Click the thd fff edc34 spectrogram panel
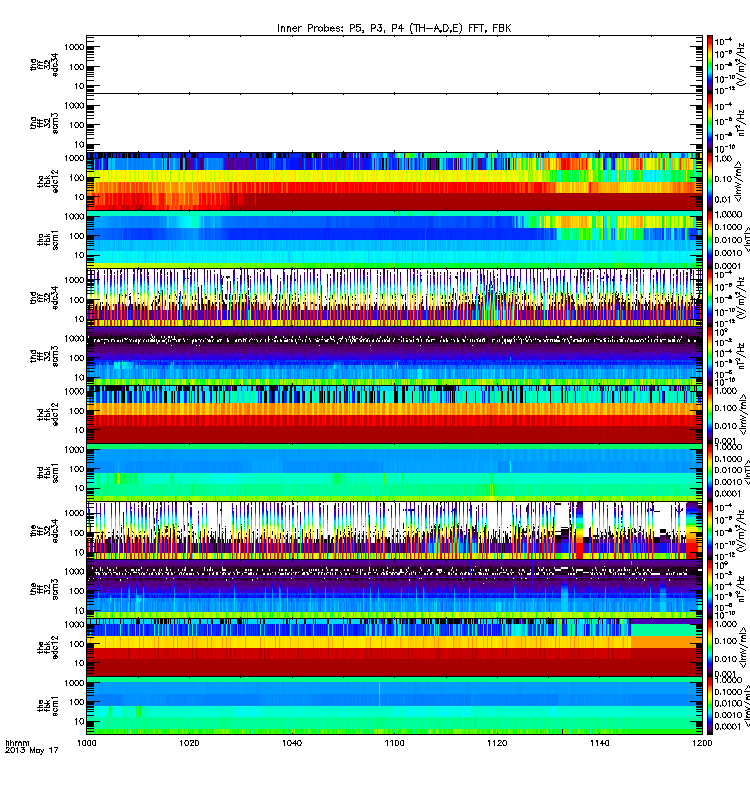This screenshot has width=750, height=800. click(x=394, y=298)
